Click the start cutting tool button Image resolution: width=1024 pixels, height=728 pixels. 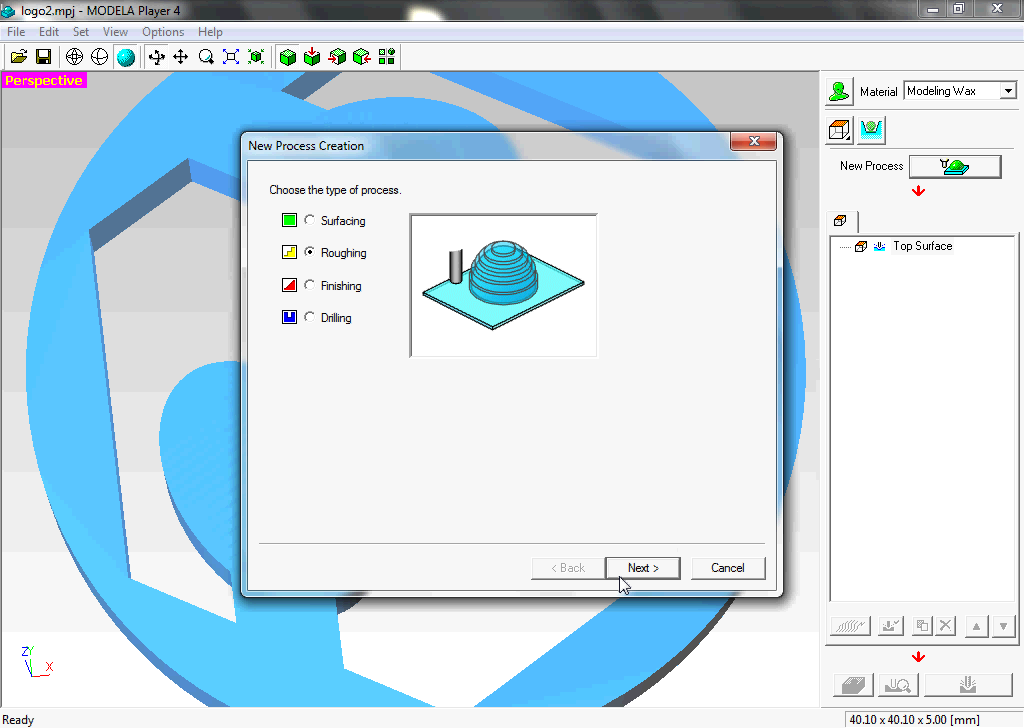pyautogui.click(x=968, y=685)
